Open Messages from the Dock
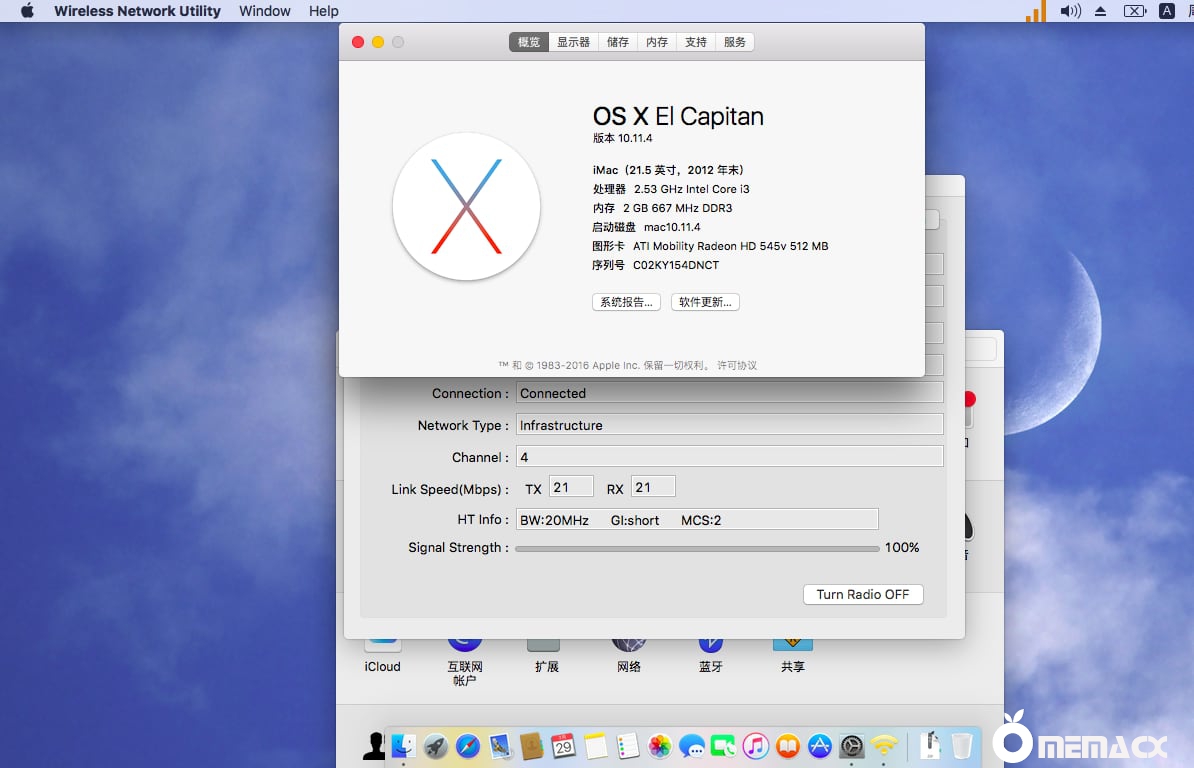Viewport: 1194px width, 768px height. pyautogui.click(x=692, y=745)
